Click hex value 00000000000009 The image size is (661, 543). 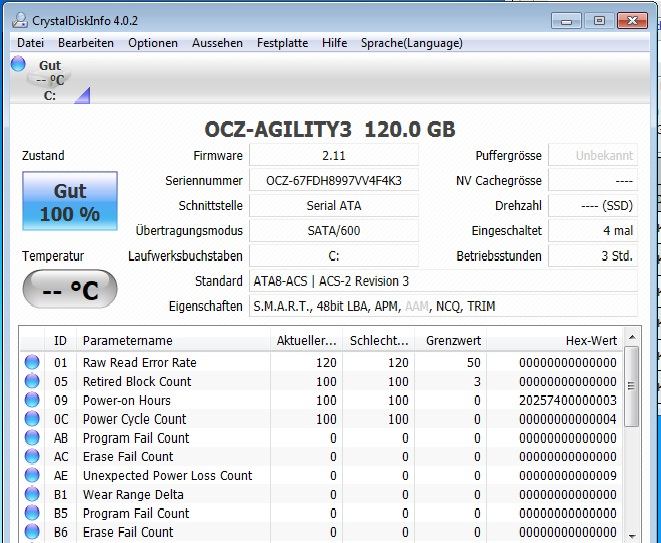pos(568,476)
